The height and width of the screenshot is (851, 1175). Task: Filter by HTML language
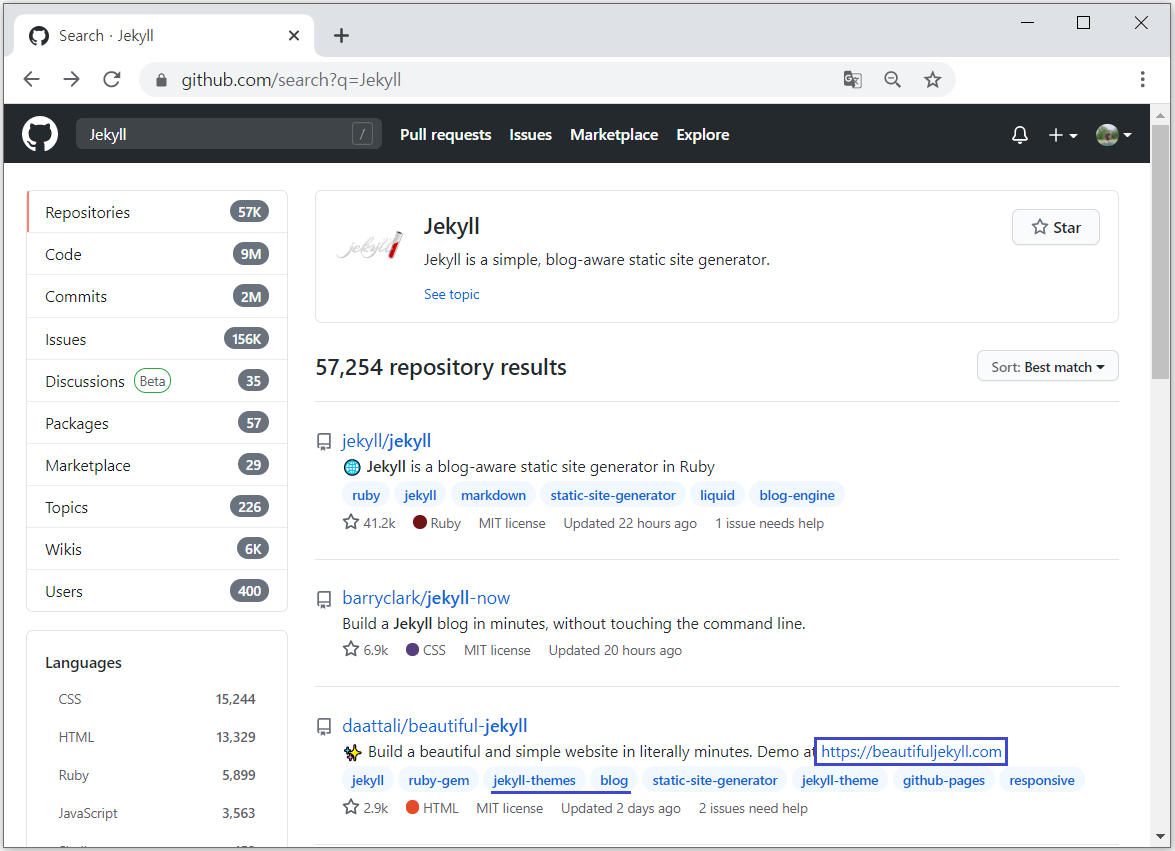157,737
